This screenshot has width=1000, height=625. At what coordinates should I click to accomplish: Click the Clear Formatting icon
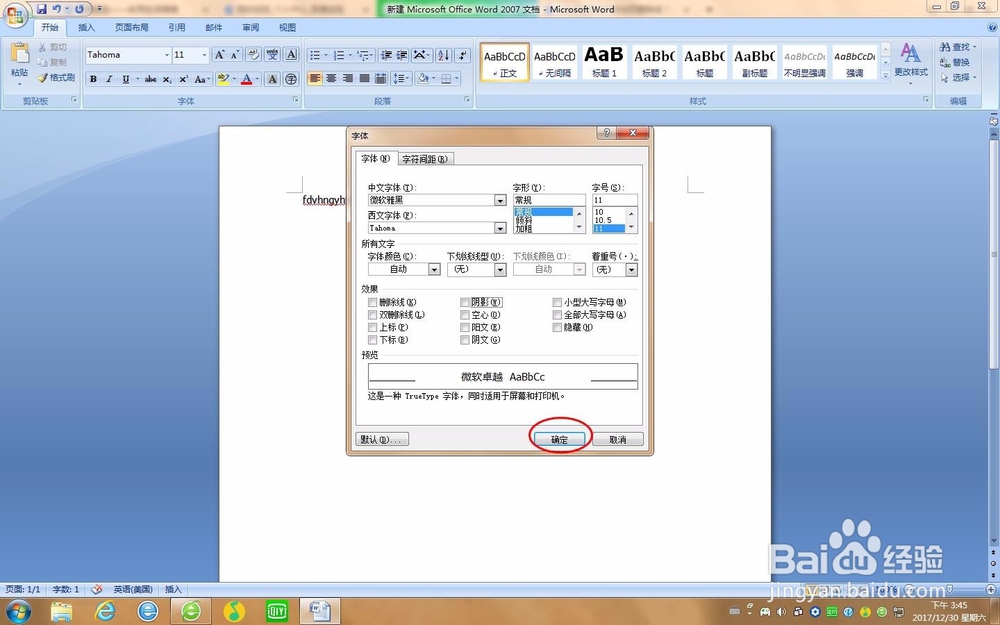tap(253, 55)
